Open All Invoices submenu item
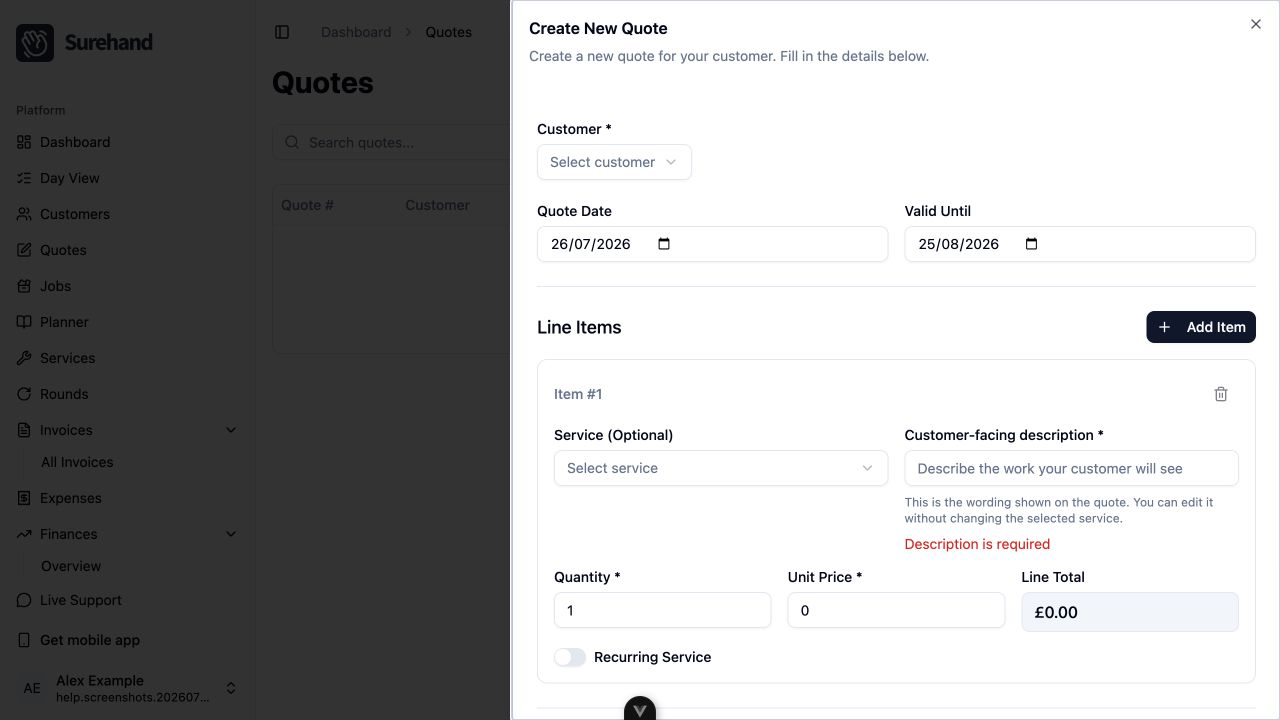This screenshot has height=720, width=1280. [77, 462]
